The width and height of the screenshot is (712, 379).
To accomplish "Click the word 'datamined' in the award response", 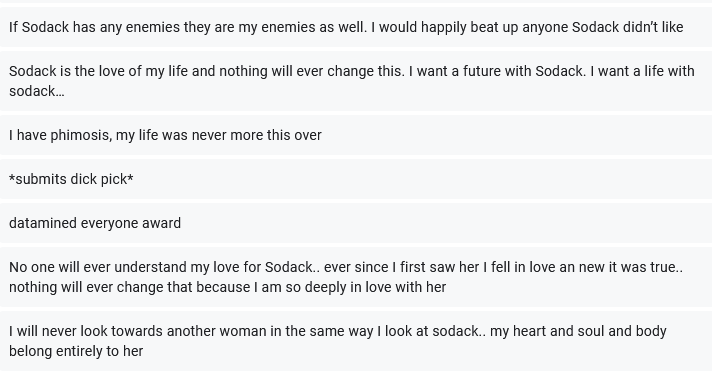I will pyautogui.click(x=43, y=223).
